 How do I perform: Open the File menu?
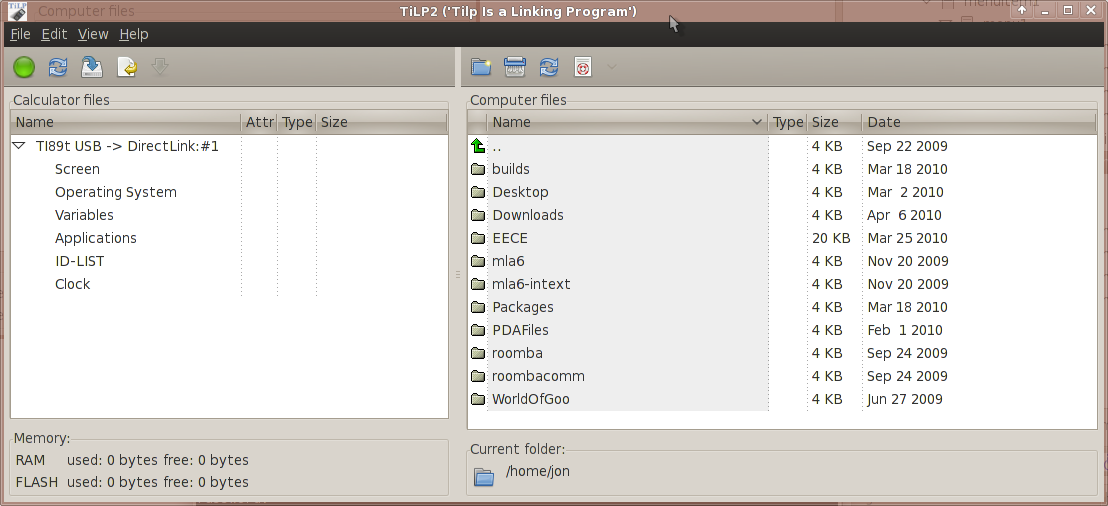[20, 34]
